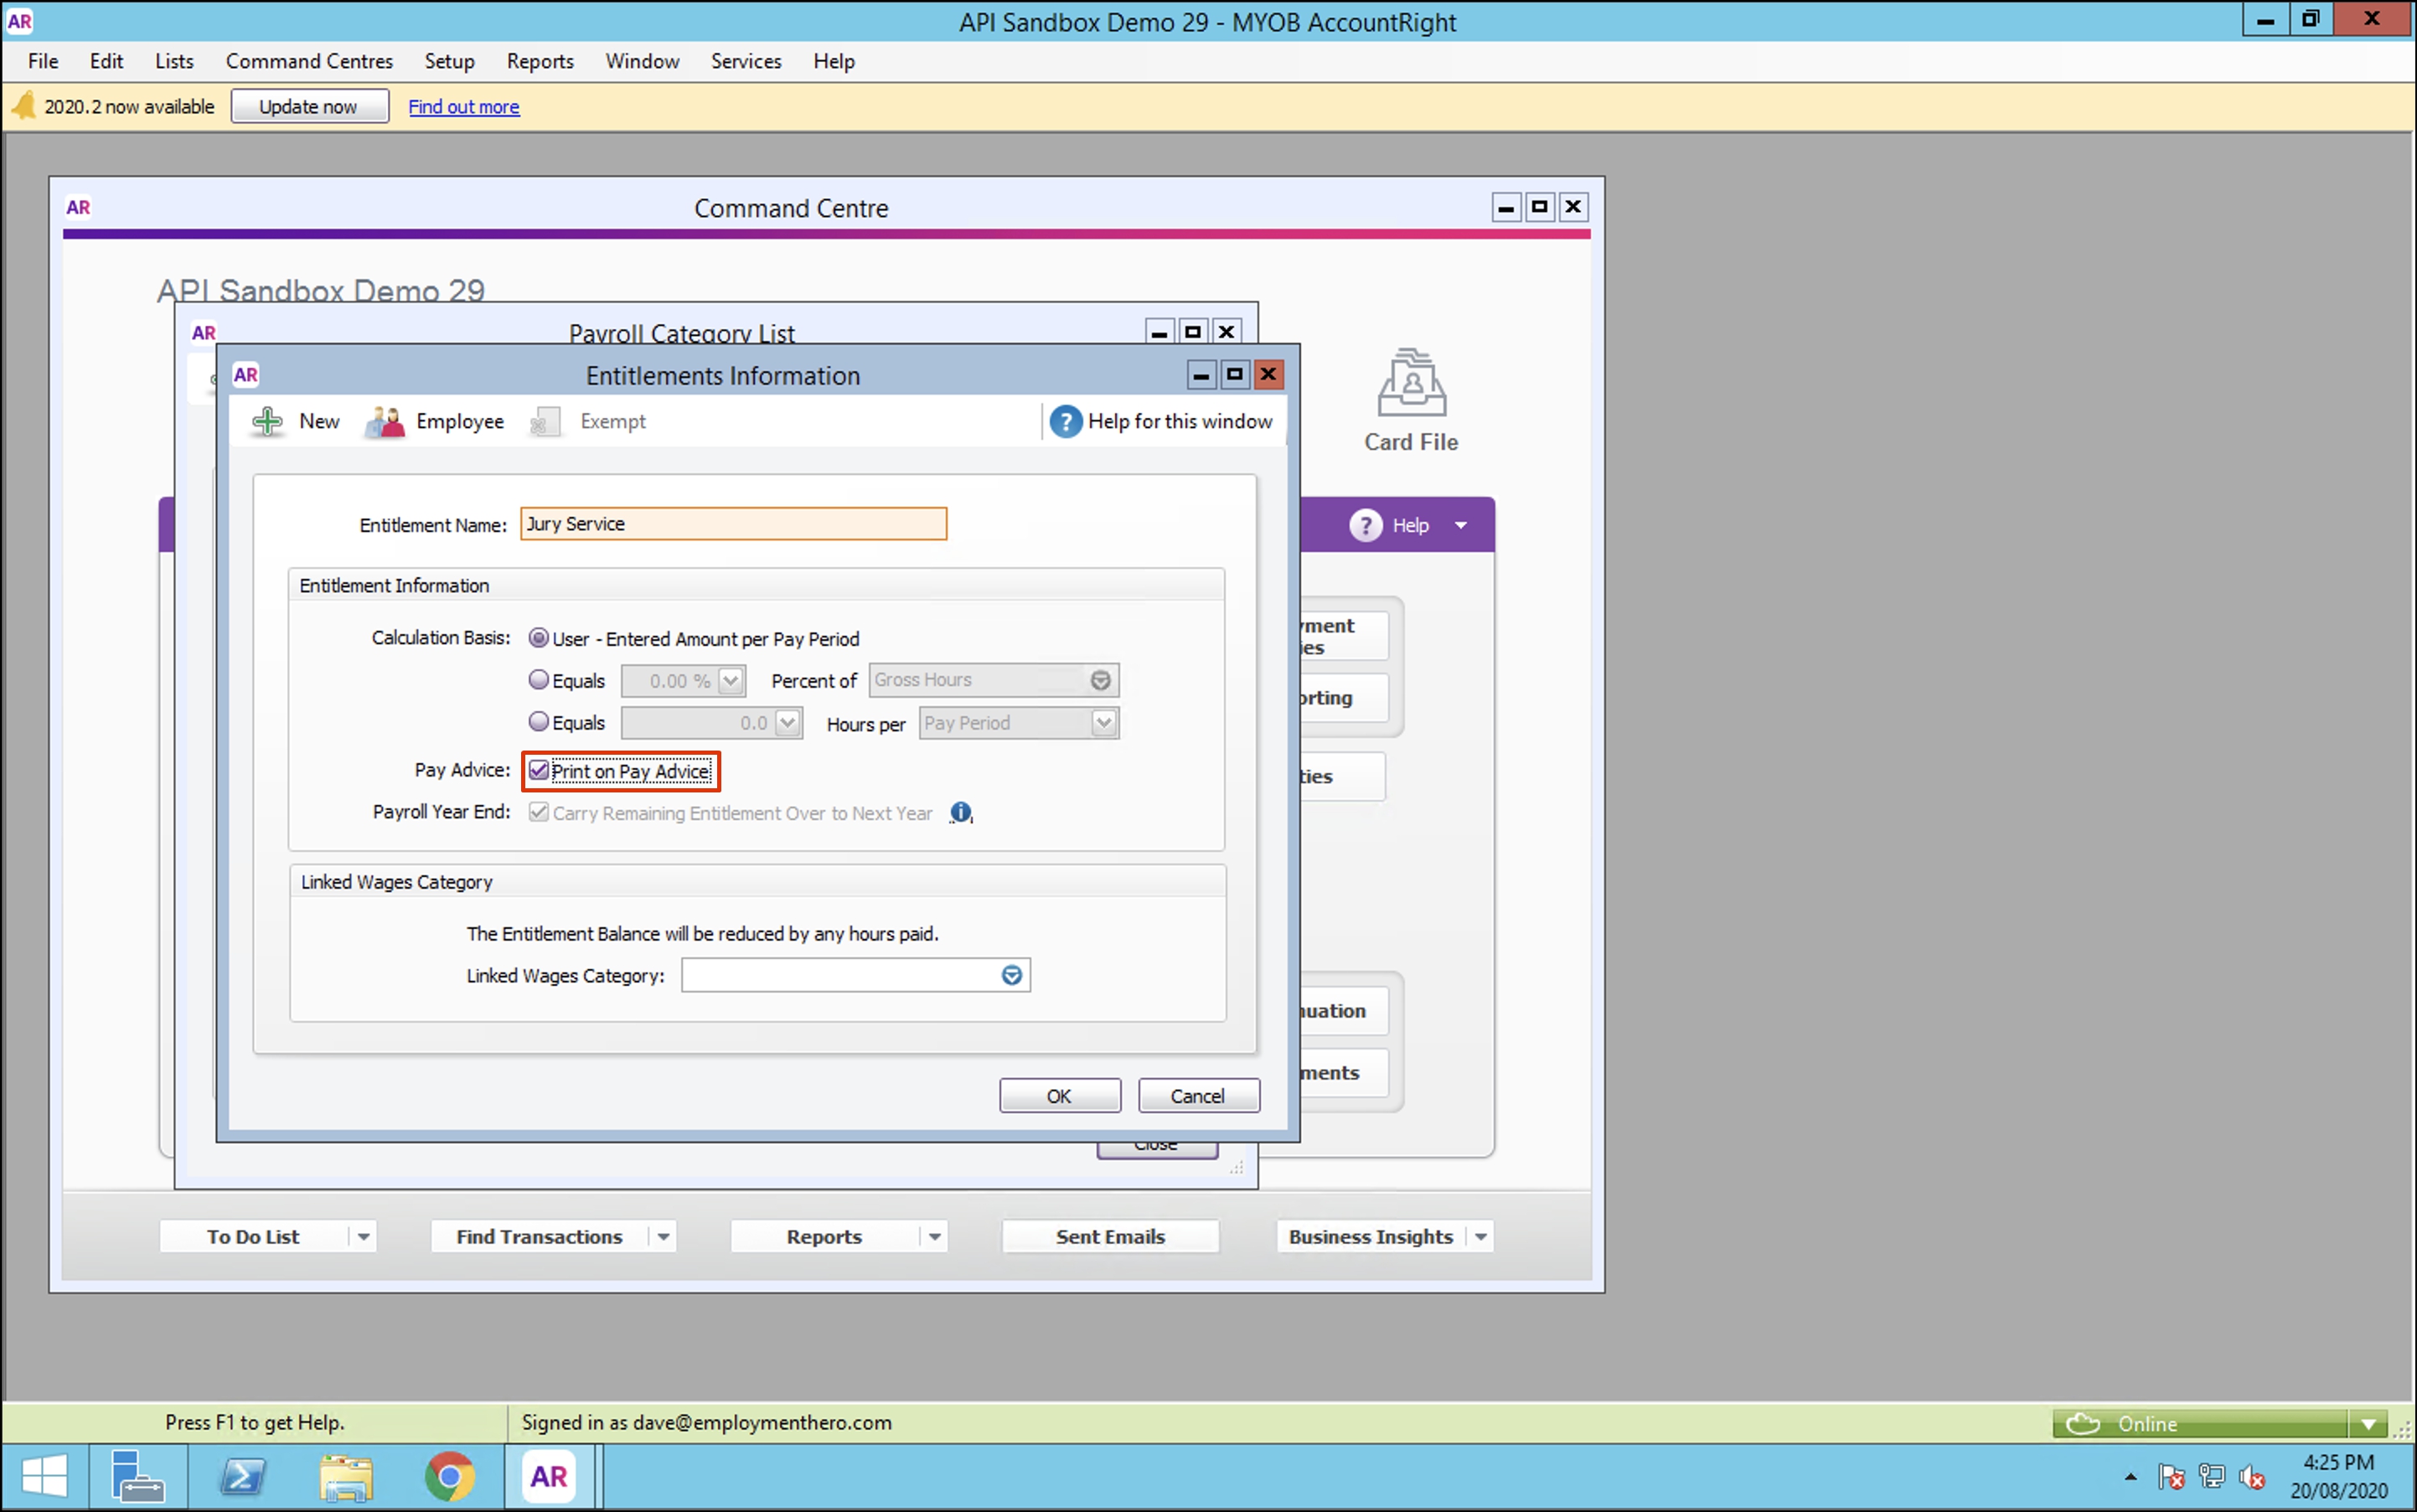This screenshot has height=1512, width=2417.
Task: Open the Setup menu
Action: click(449, 61)
